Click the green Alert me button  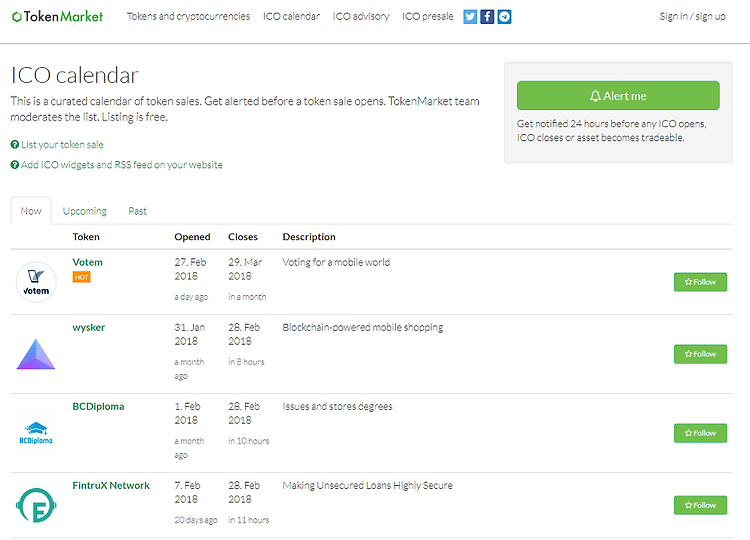pyautogui.click(x=618, y=96)
